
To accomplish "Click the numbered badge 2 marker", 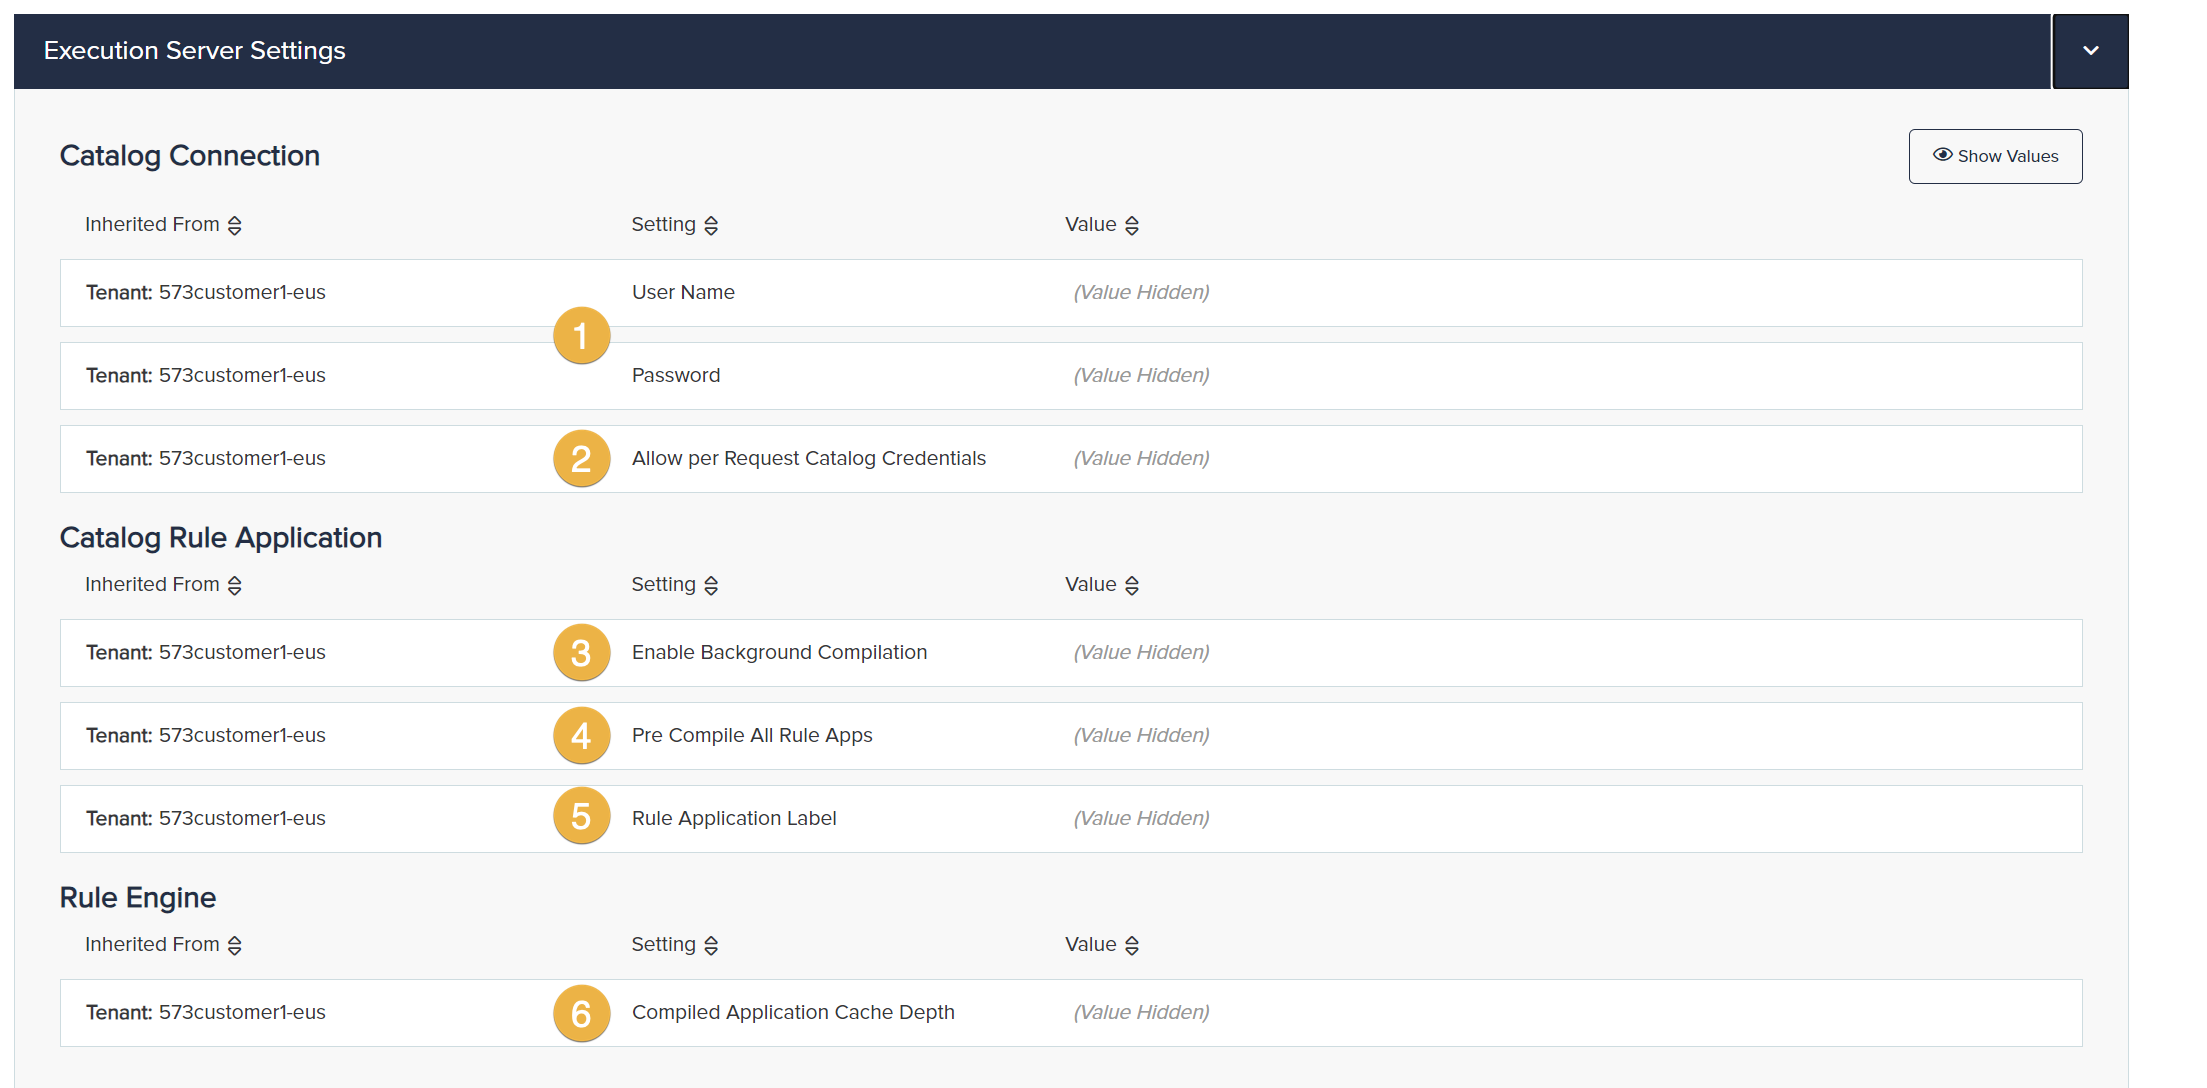I will pyautogui.click(x=581, y=459).
